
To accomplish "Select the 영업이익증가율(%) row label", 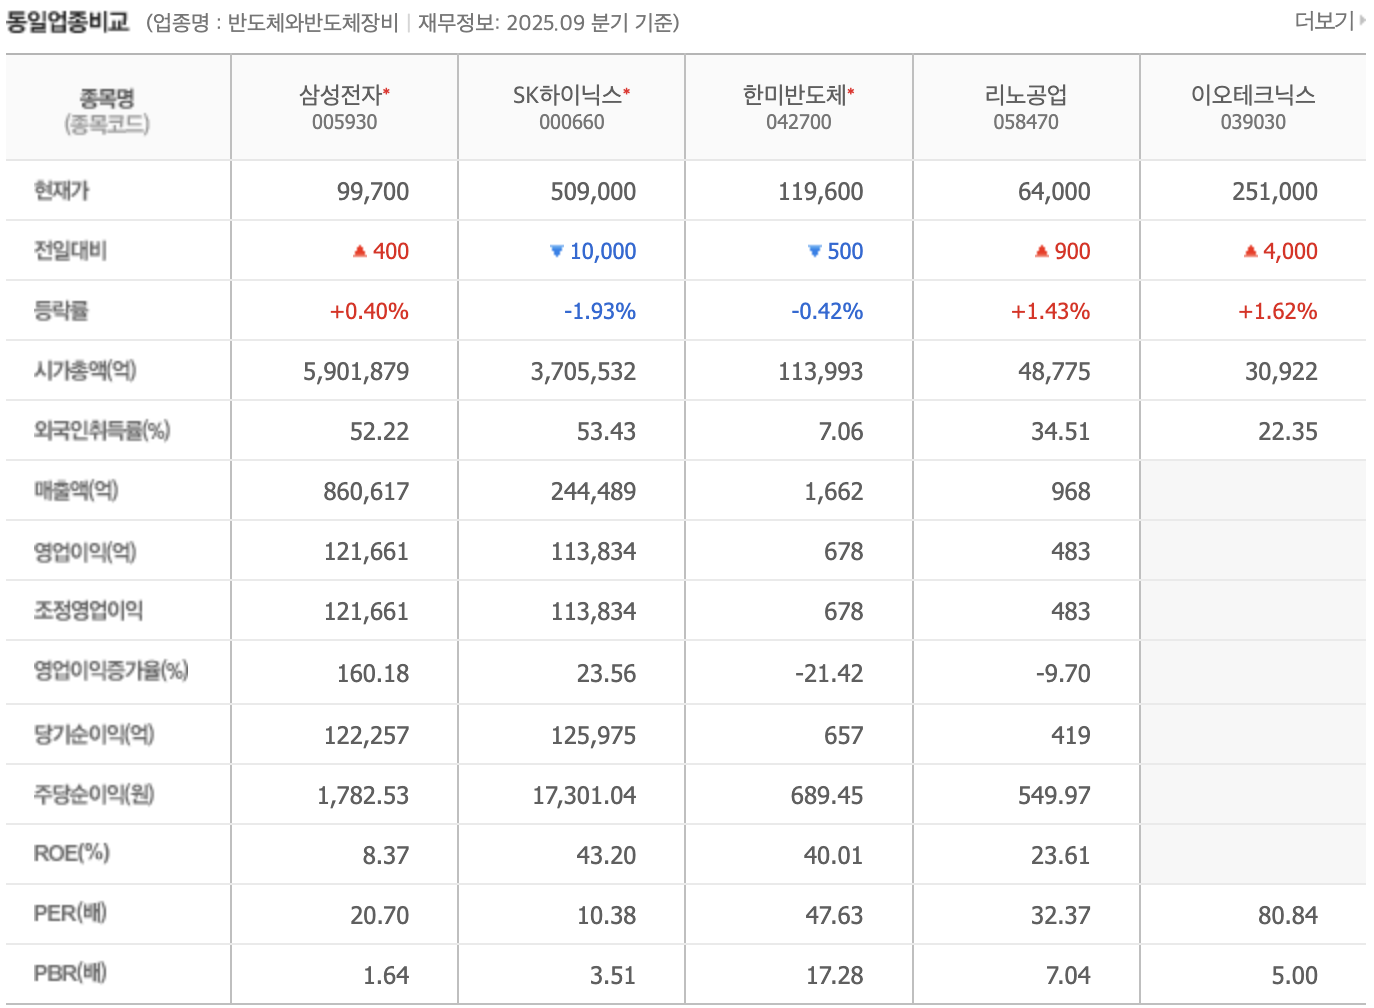I will pyautogui.click(x=111, y=670).
